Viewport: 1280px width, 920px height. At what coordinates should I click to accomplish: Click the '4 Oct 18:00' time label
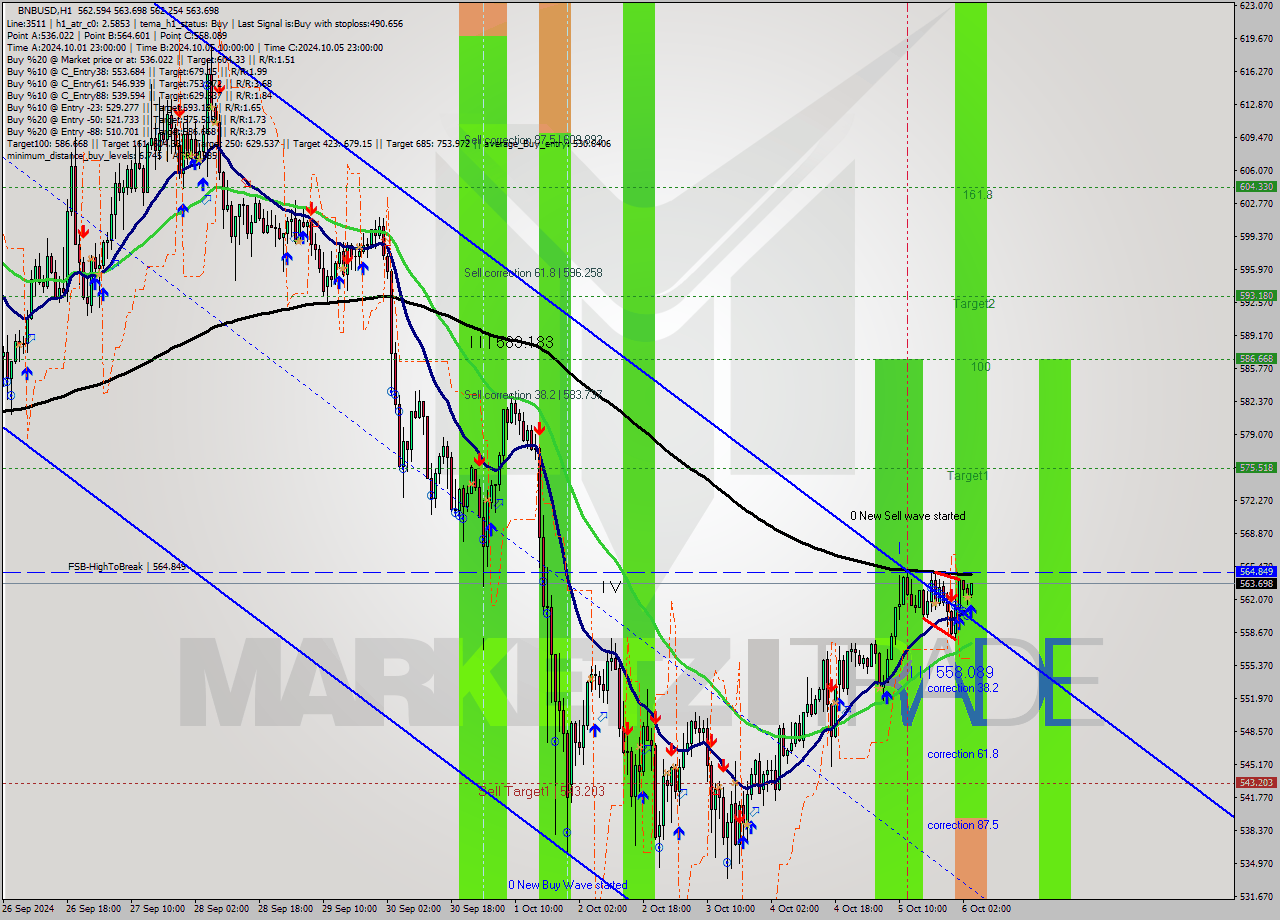point(858,909)
